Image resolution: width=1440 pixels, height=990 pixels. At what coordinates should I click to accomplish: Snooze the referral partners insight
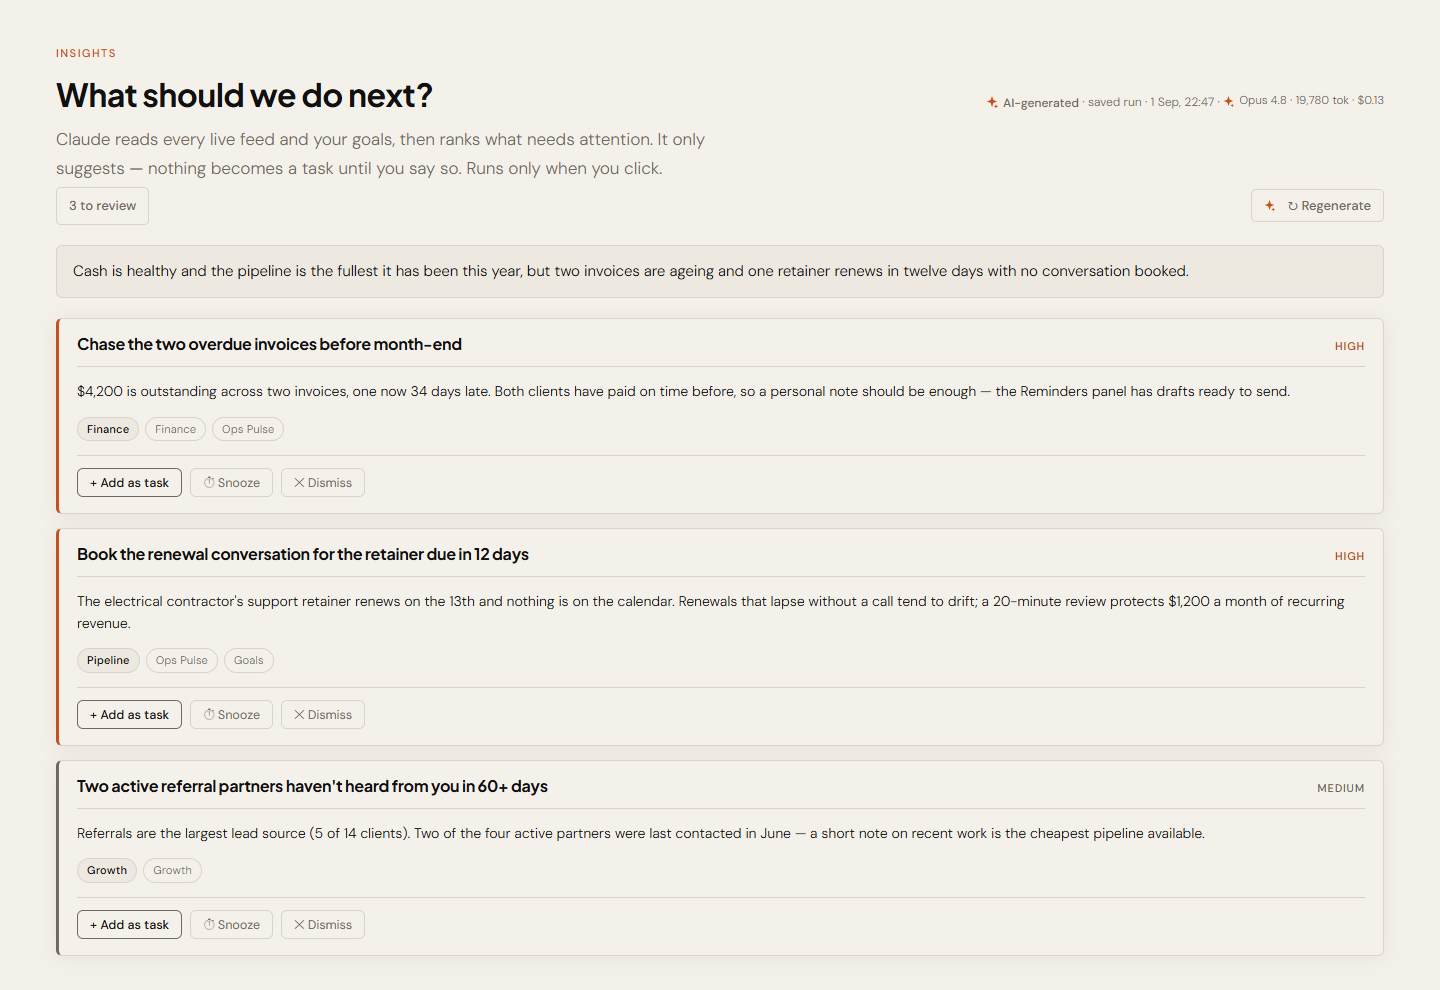[231, 925]
